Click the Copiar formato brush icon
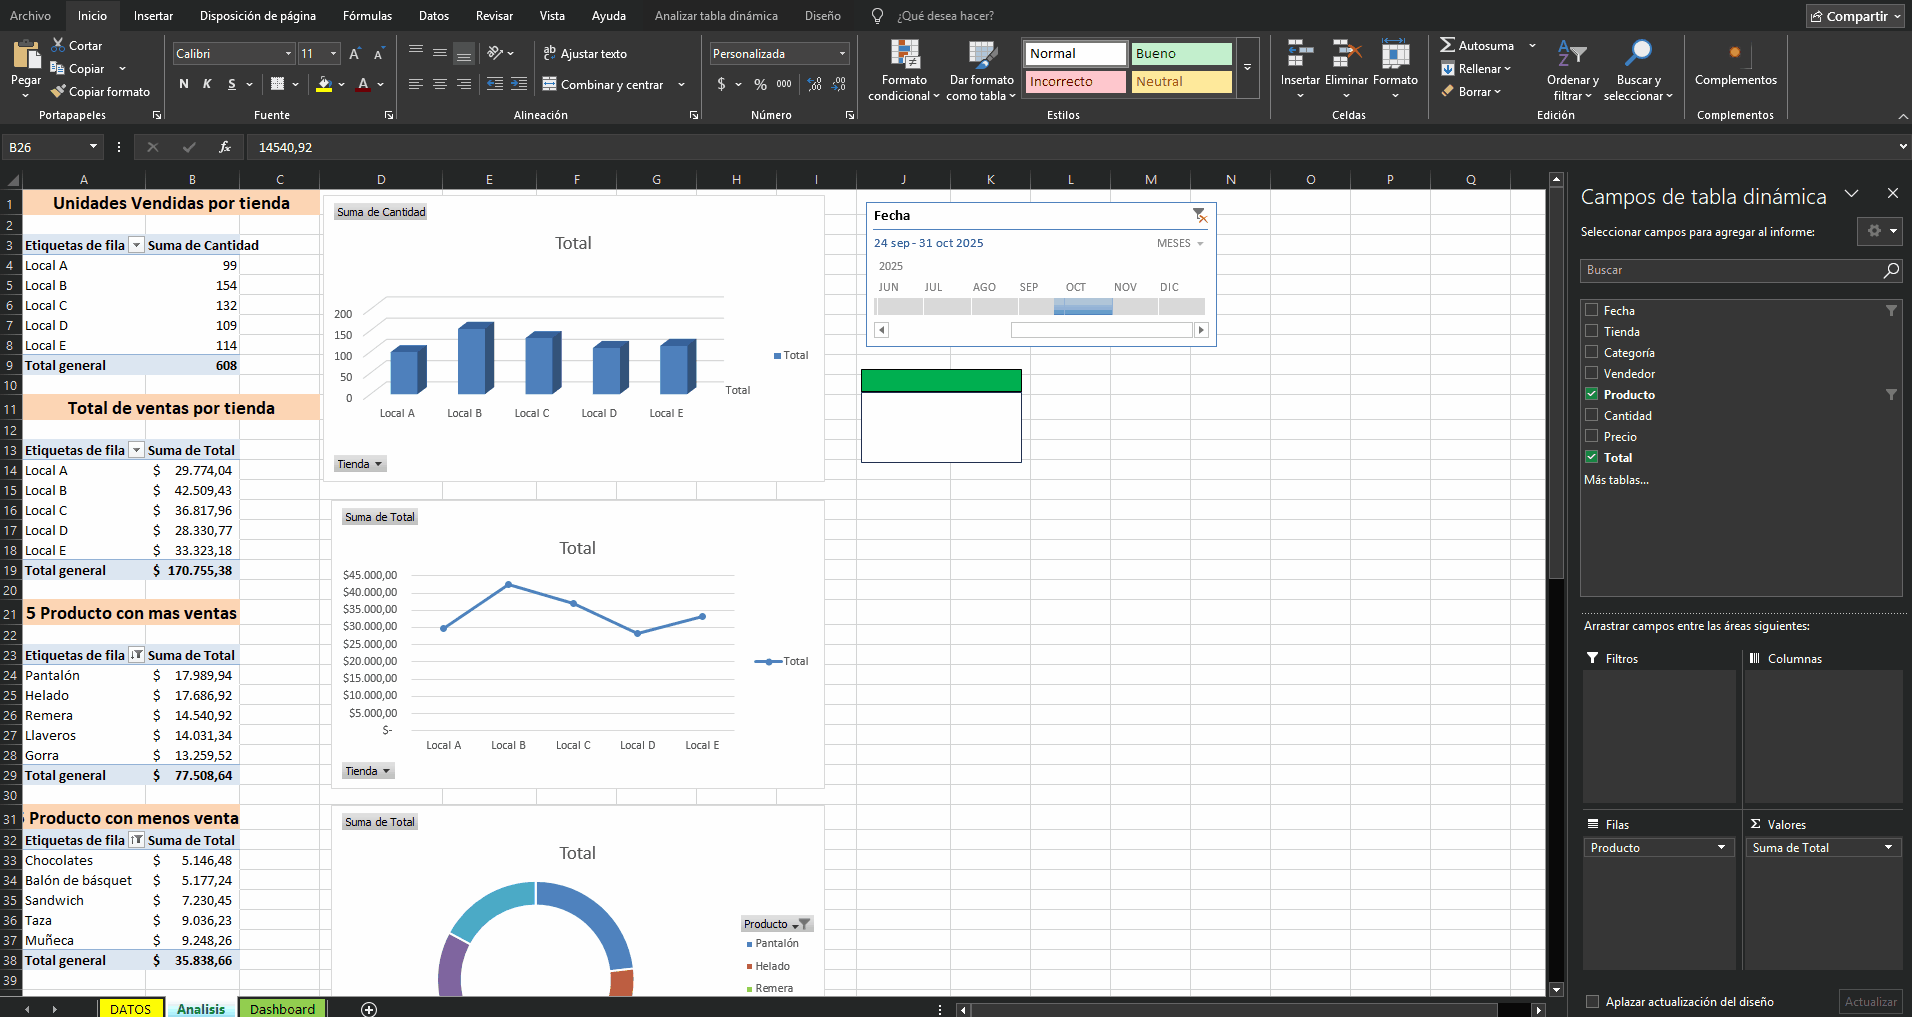 point(58,91)
